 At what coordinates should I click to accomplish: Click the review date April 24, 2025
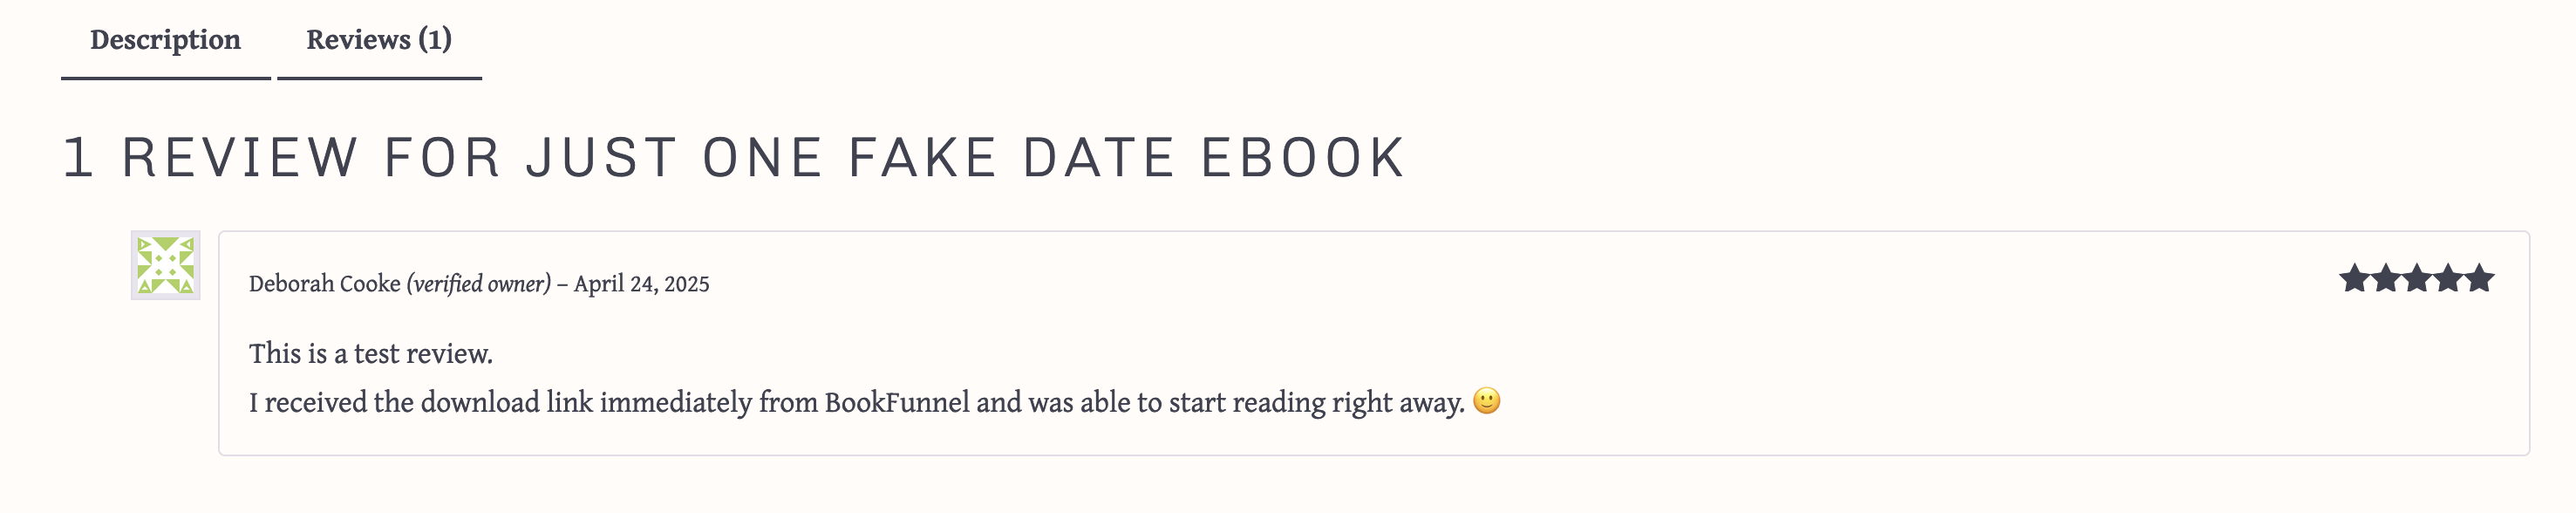(x=641, y=284)
